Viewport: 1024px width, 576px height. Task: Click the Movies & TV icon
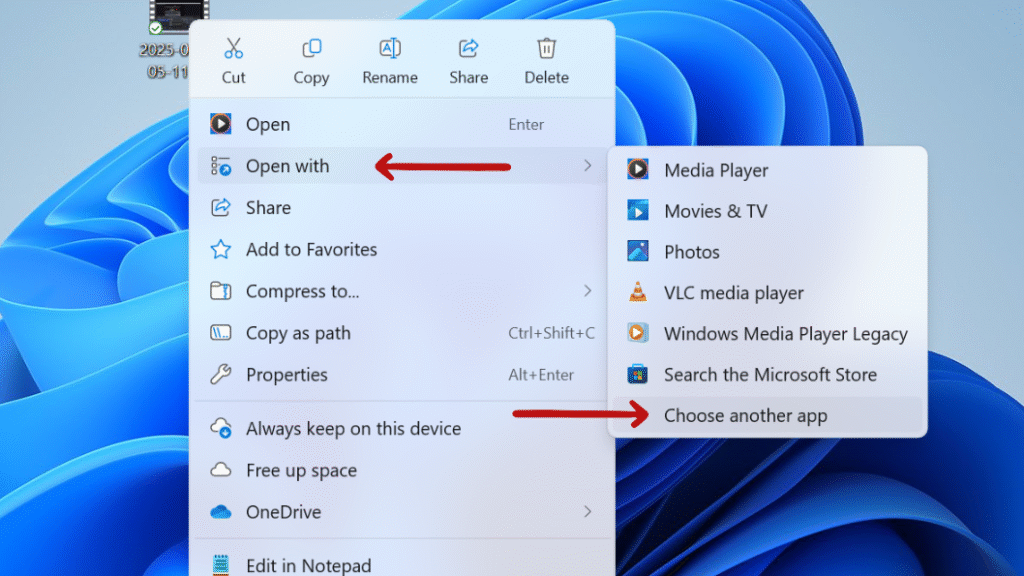coord(637,210)
